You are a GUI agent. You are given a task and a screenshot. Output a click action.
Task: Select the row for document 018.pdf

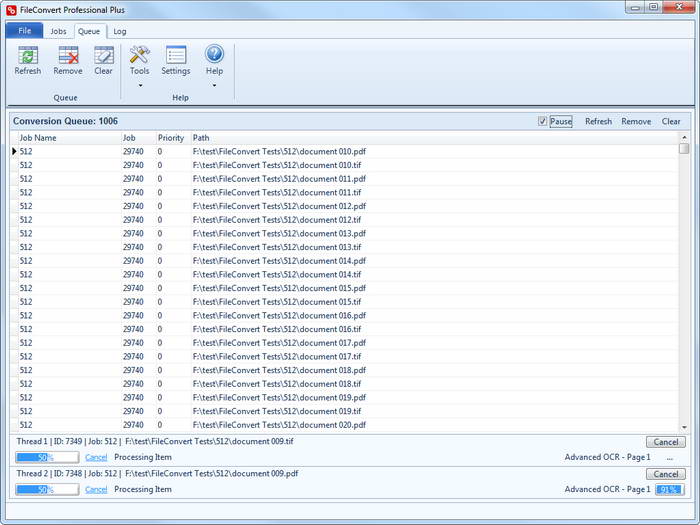(x=344, y=370)
